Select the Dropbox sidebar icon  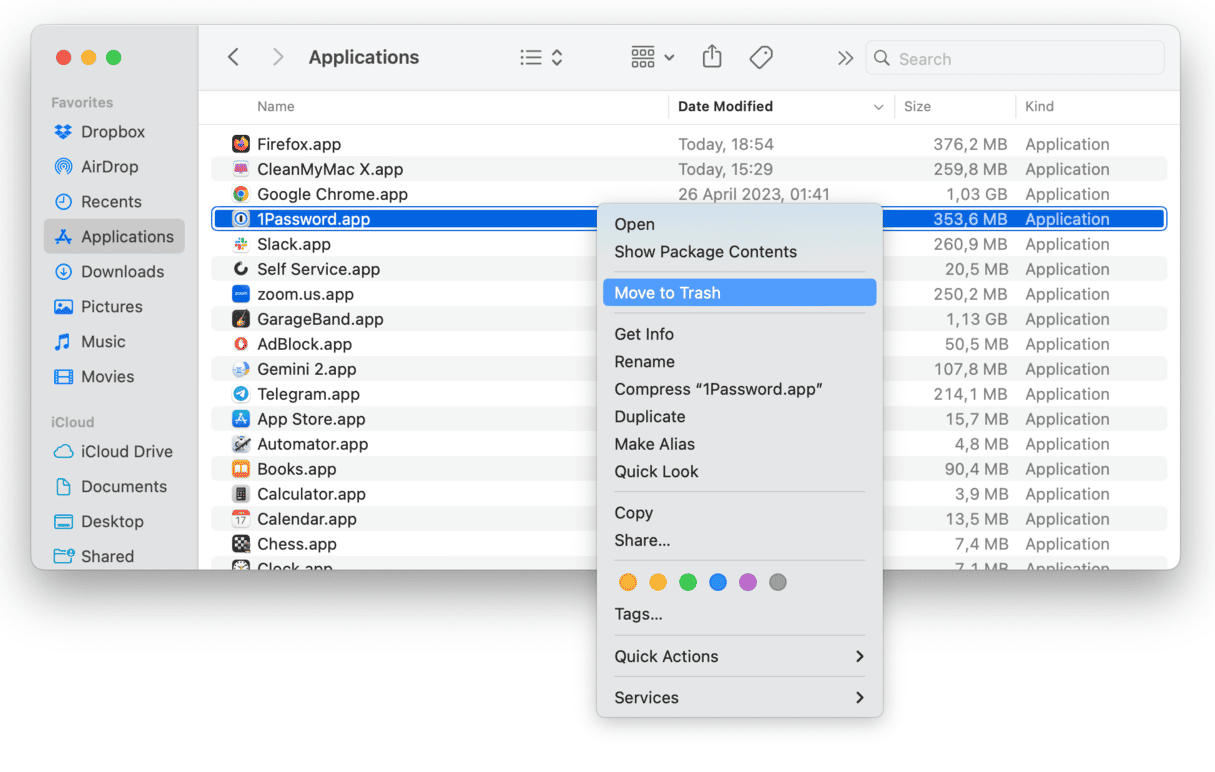coord(64,132)
